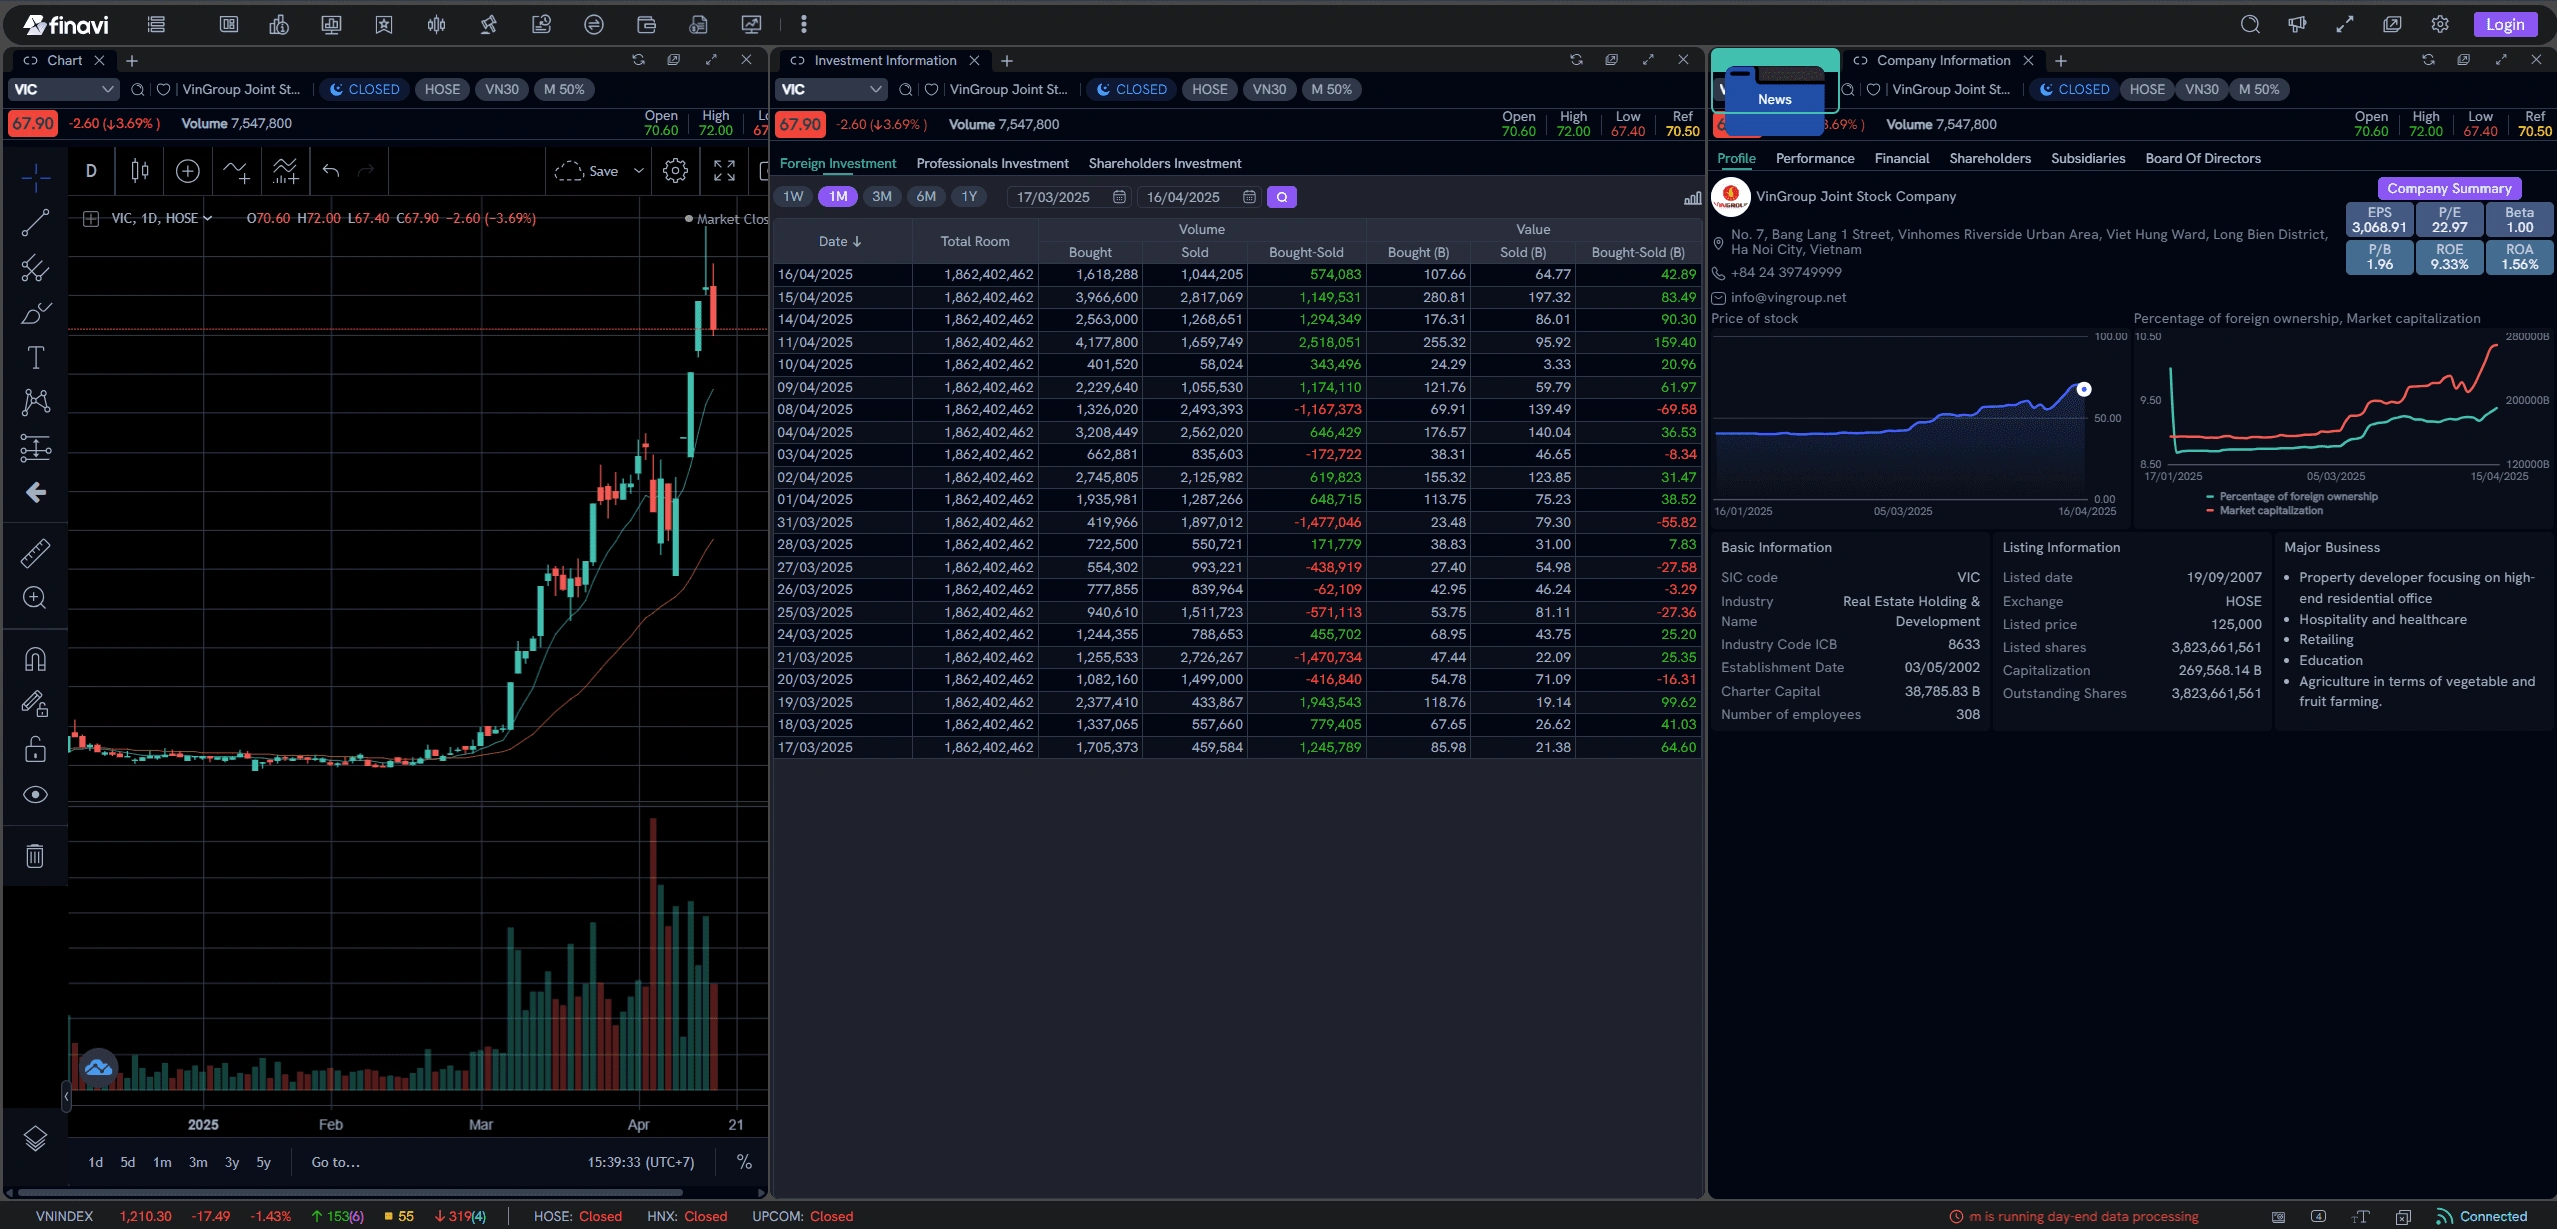Open candlestick chart style selector

140,171
